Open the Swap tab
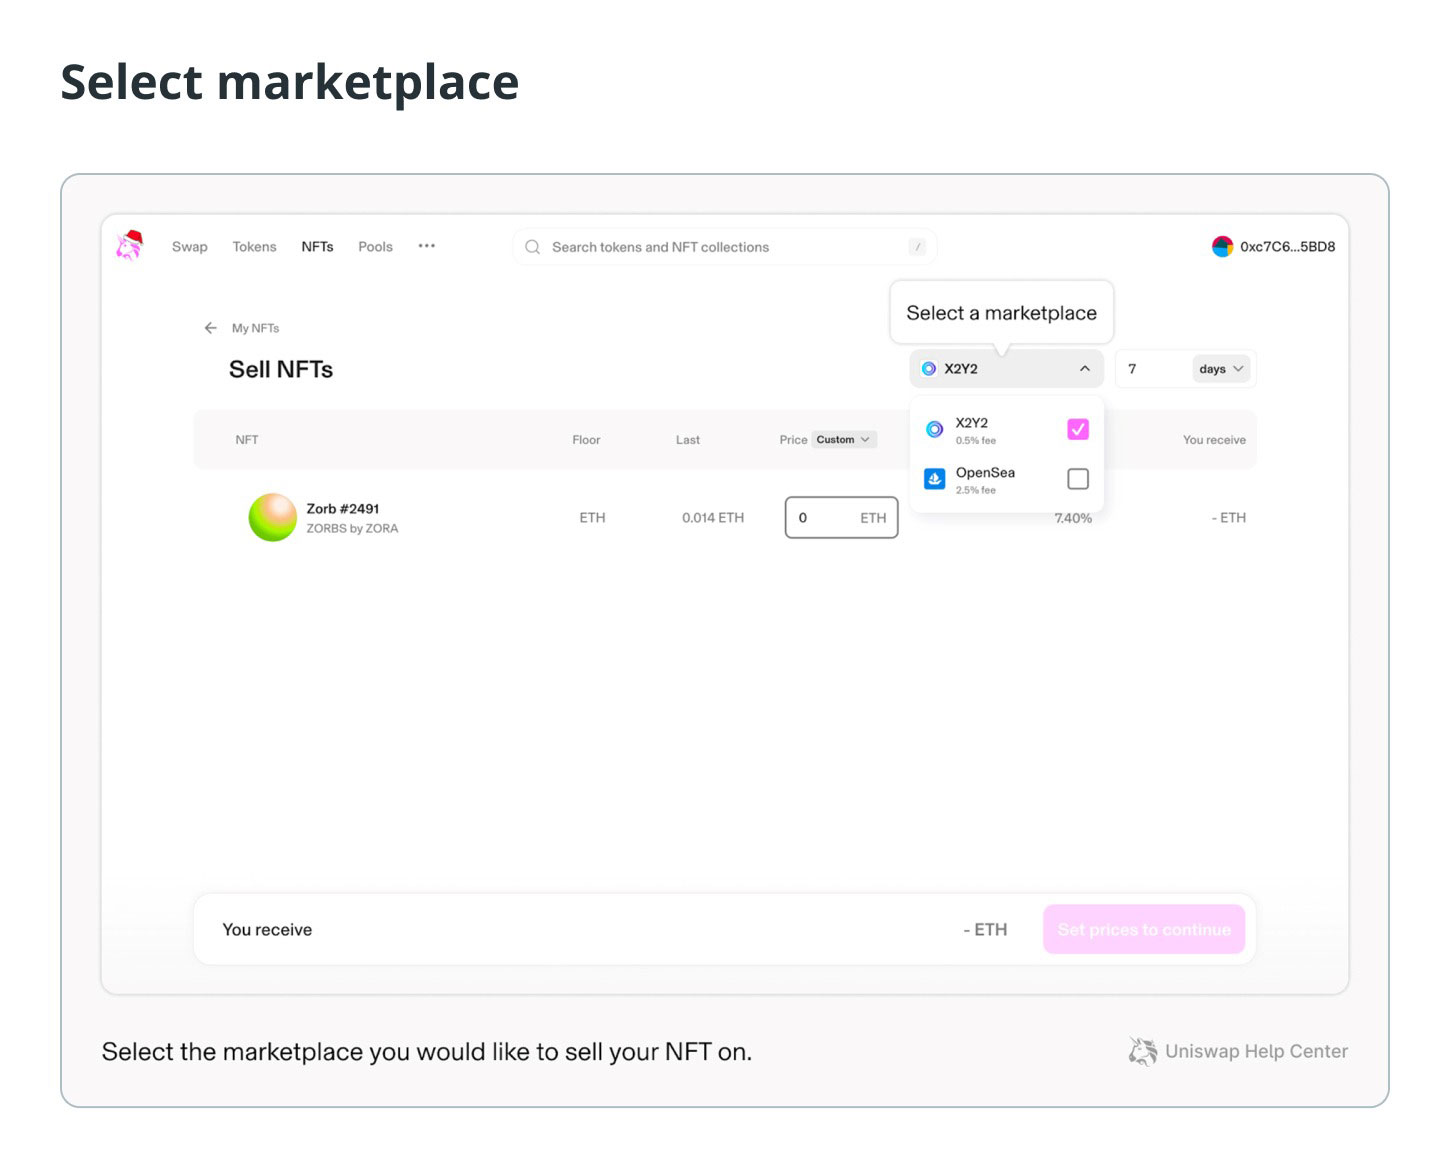1450x1163 pixels. pyautogui.click(x=190, y=247)
